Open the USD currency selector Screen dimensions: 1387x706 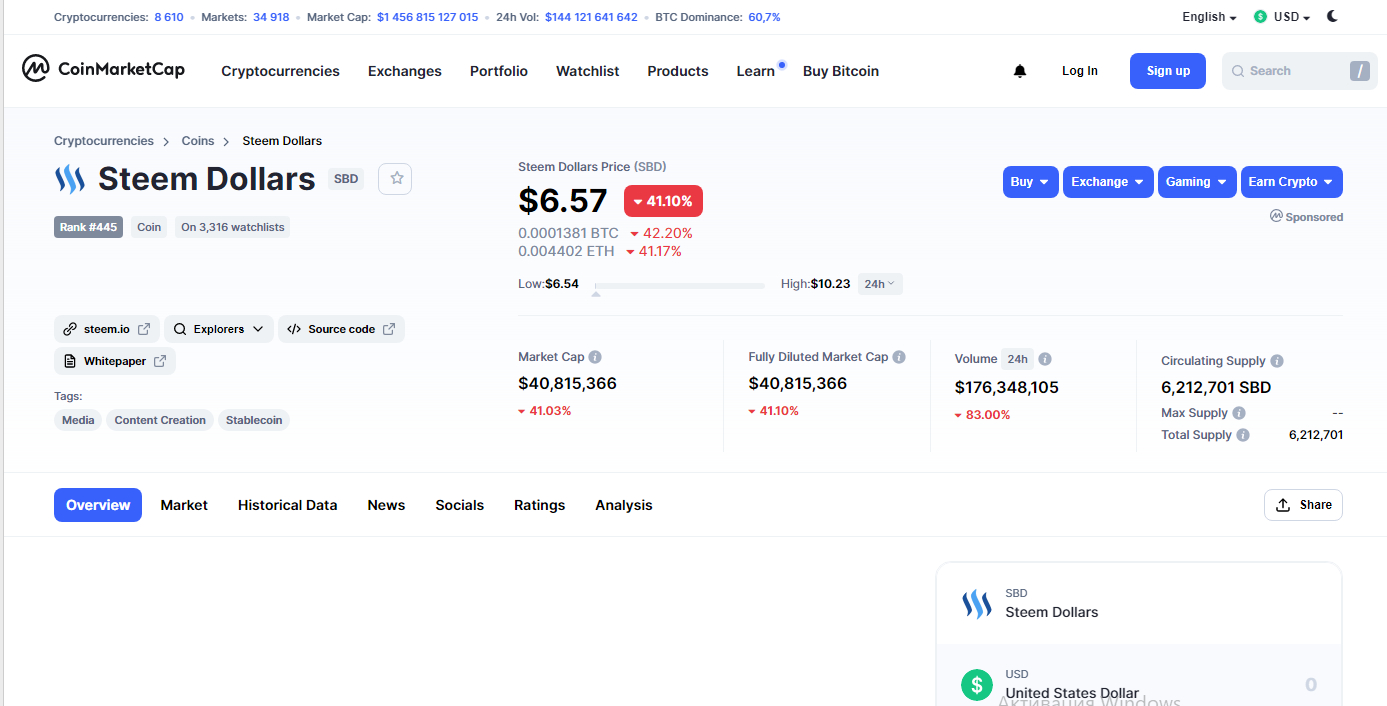click(x=1282, y=17)
